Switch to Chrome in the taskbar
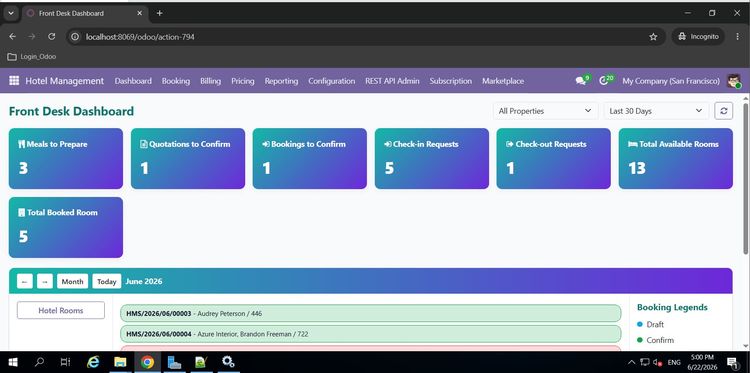The image size is (750, 373). point(147,362)
